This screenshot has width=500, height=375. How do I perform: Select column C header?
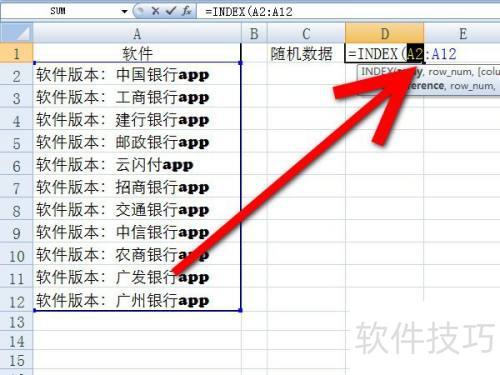306,33
